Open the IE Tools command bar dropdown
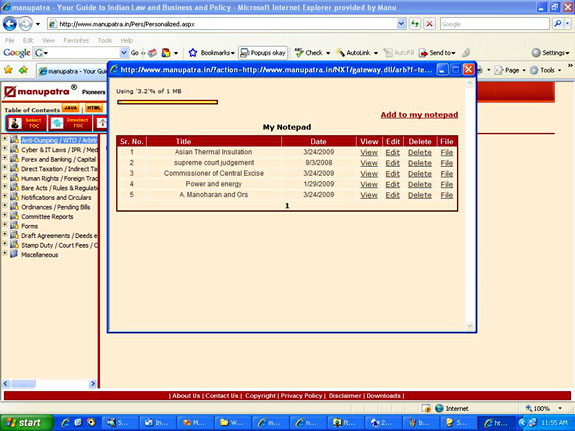 coord(560,70)
